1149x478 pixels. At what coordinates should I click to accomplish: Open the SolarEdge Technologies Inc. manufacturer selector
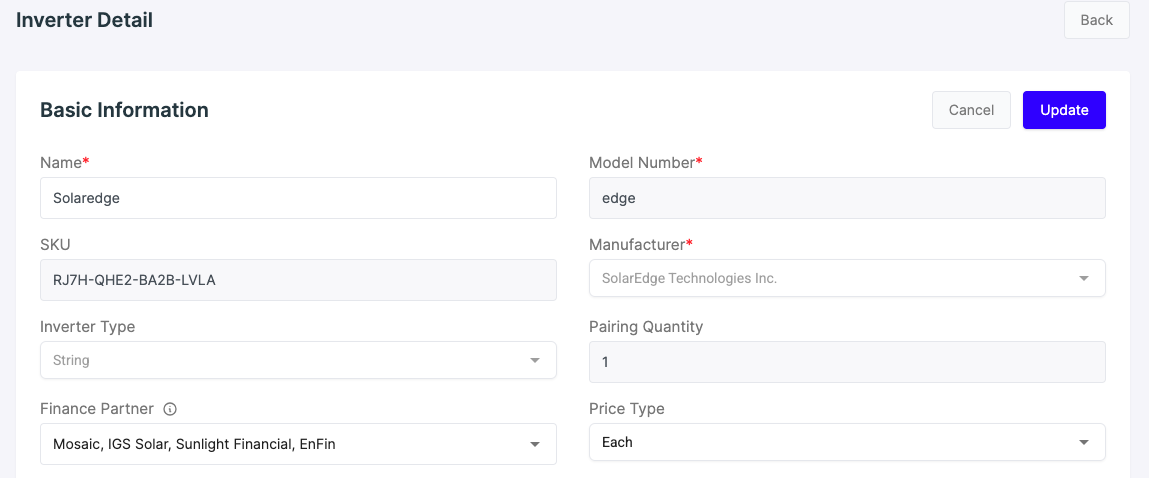847,279
